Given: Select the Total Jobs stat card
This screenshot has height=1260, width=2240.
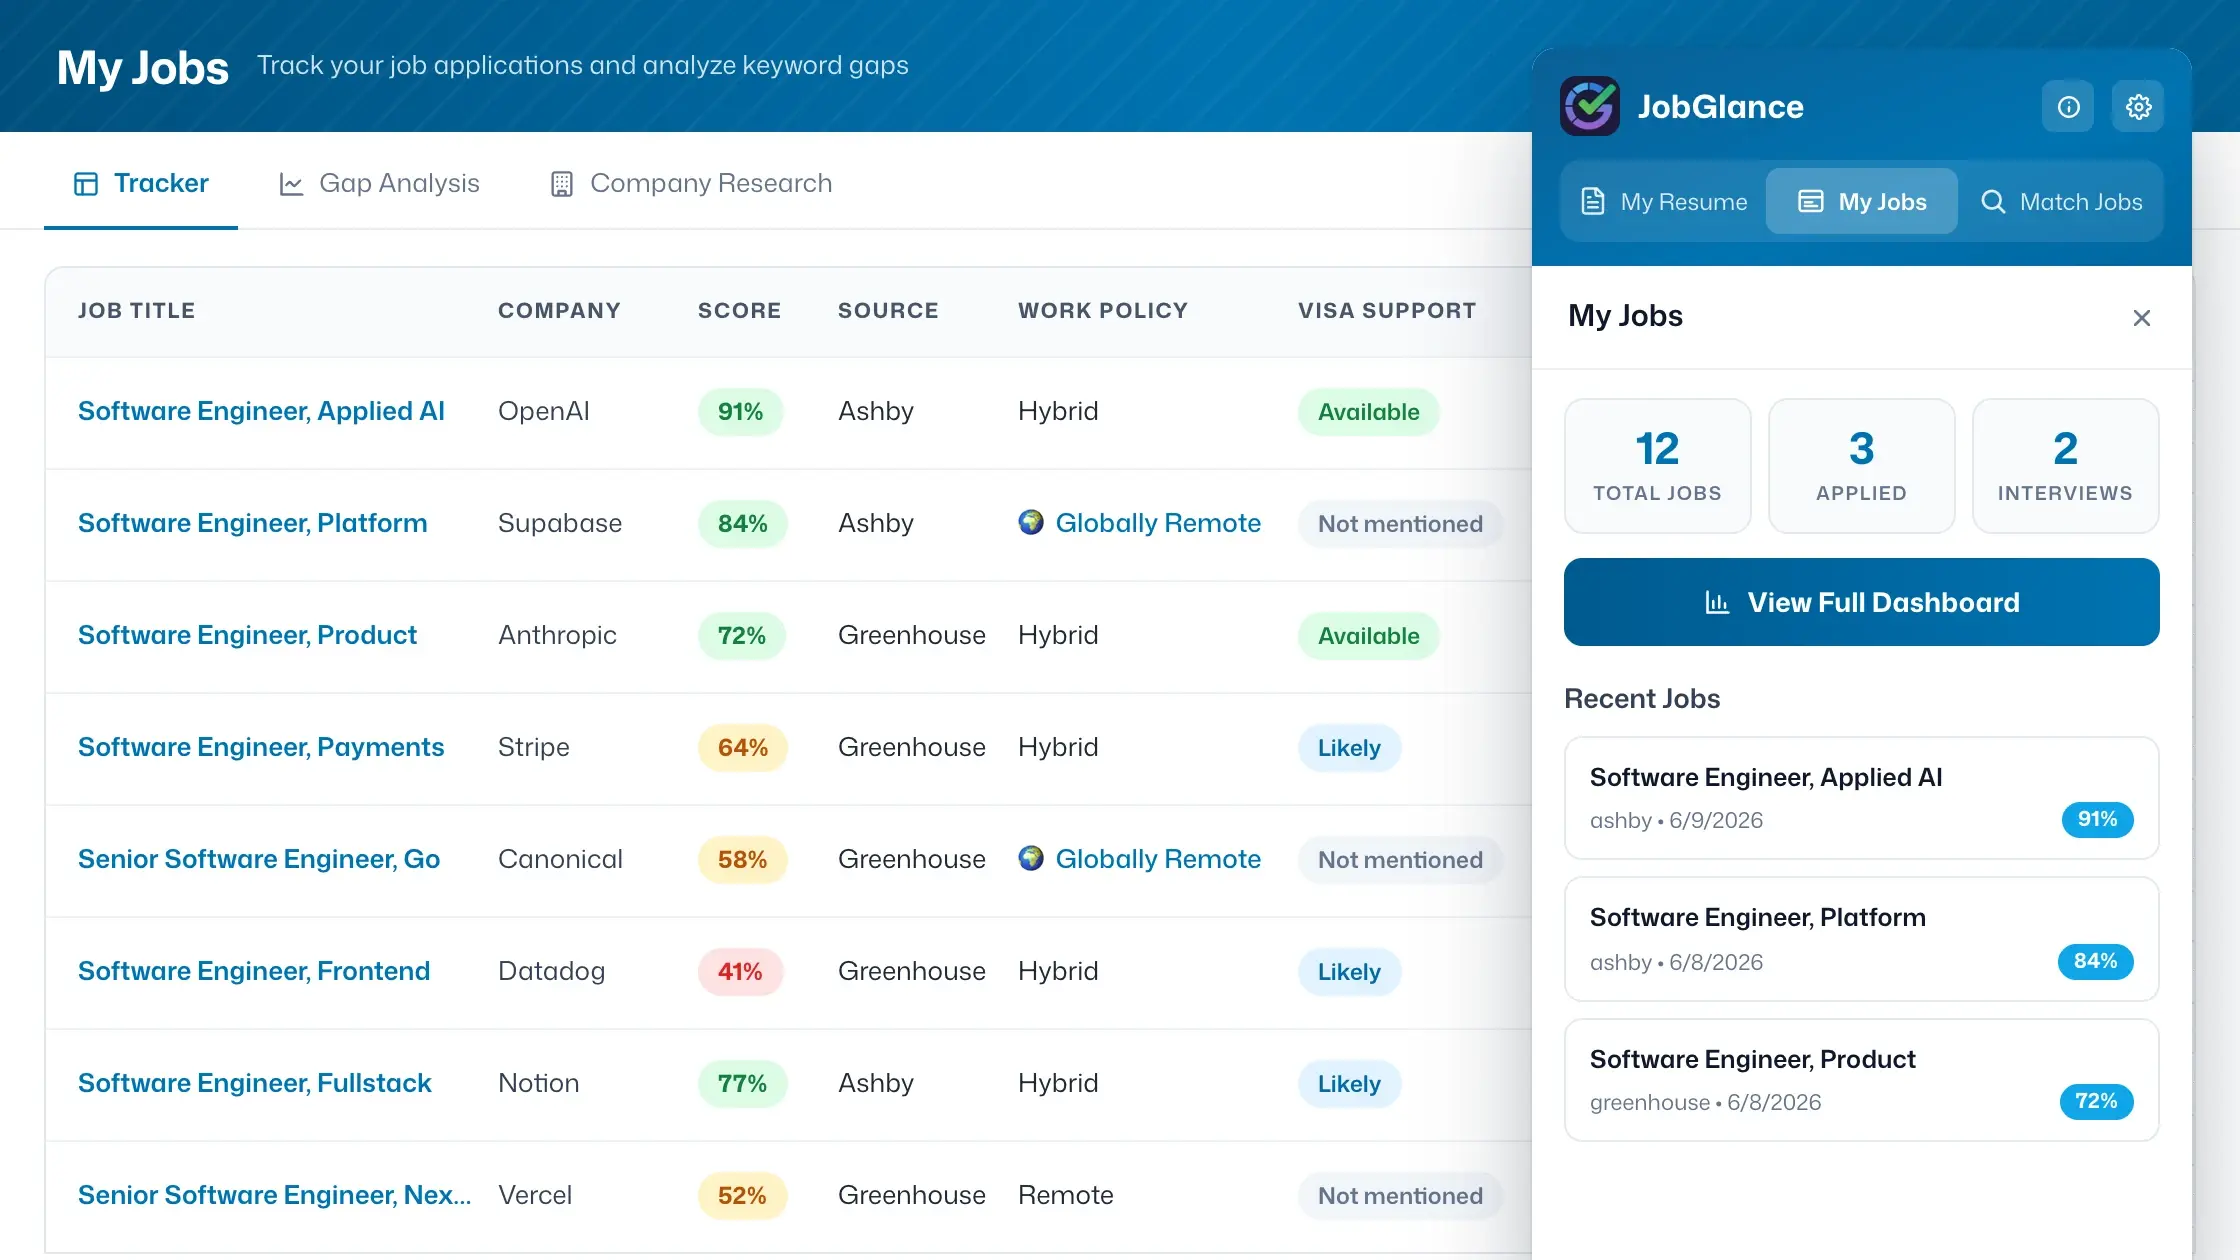Looking at the screenshot, I should pos(1657,466).
